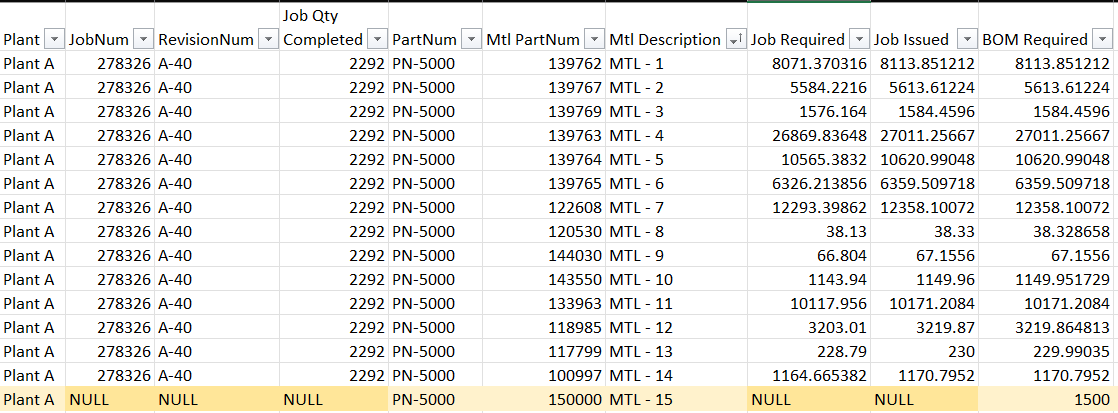The image size is (1118, 413).
Task: Expand the RevisionNum filter arrow
Action: pos(268,40)
